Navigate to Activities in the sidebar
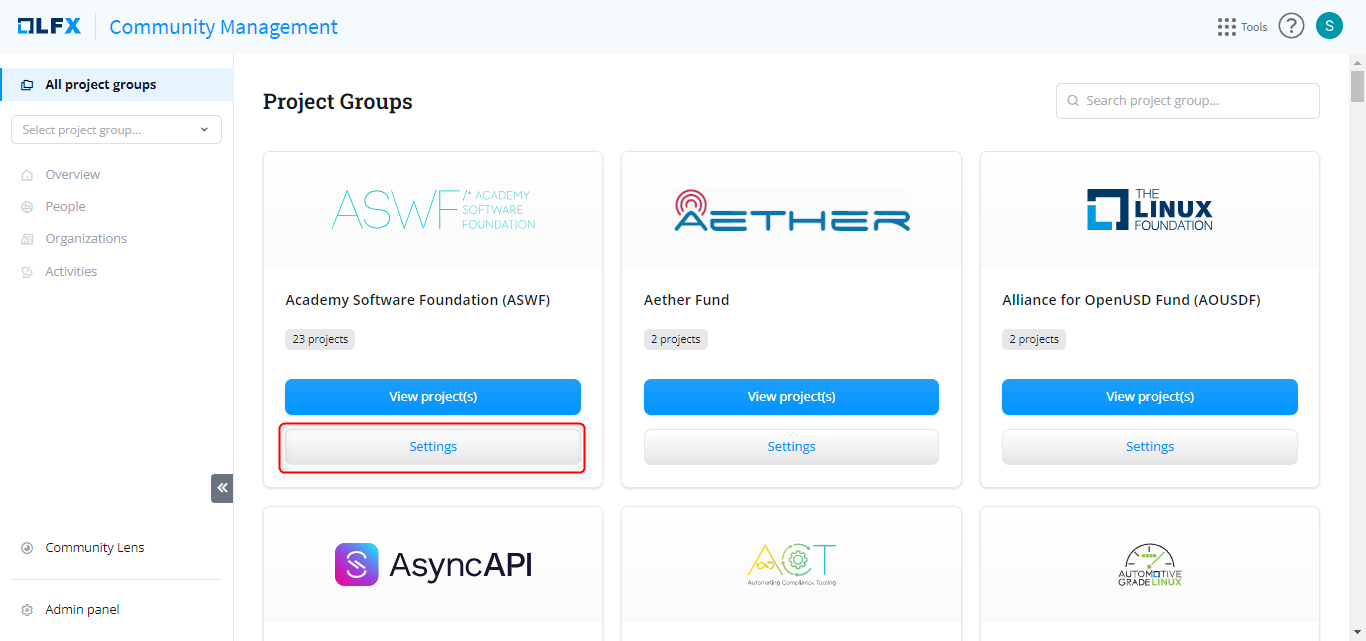This screenshot has width=1366, height=641. click(71, 272)
